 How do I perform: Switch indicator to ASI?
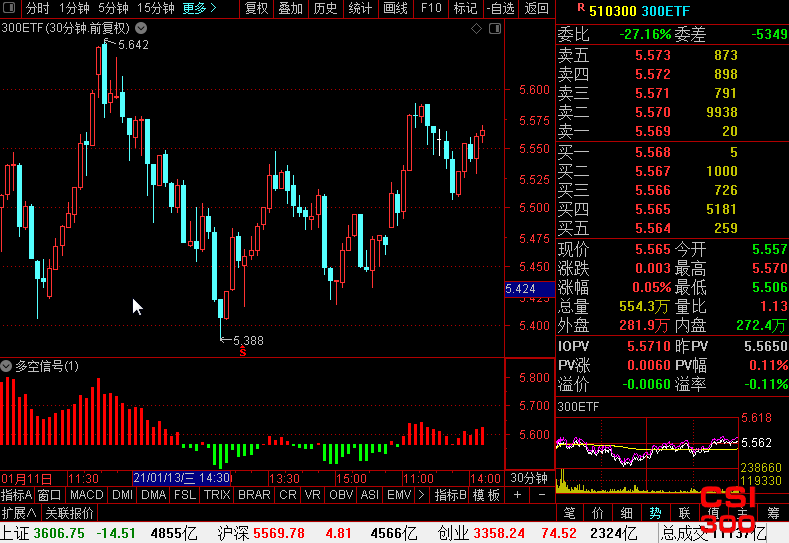[370, 495]
